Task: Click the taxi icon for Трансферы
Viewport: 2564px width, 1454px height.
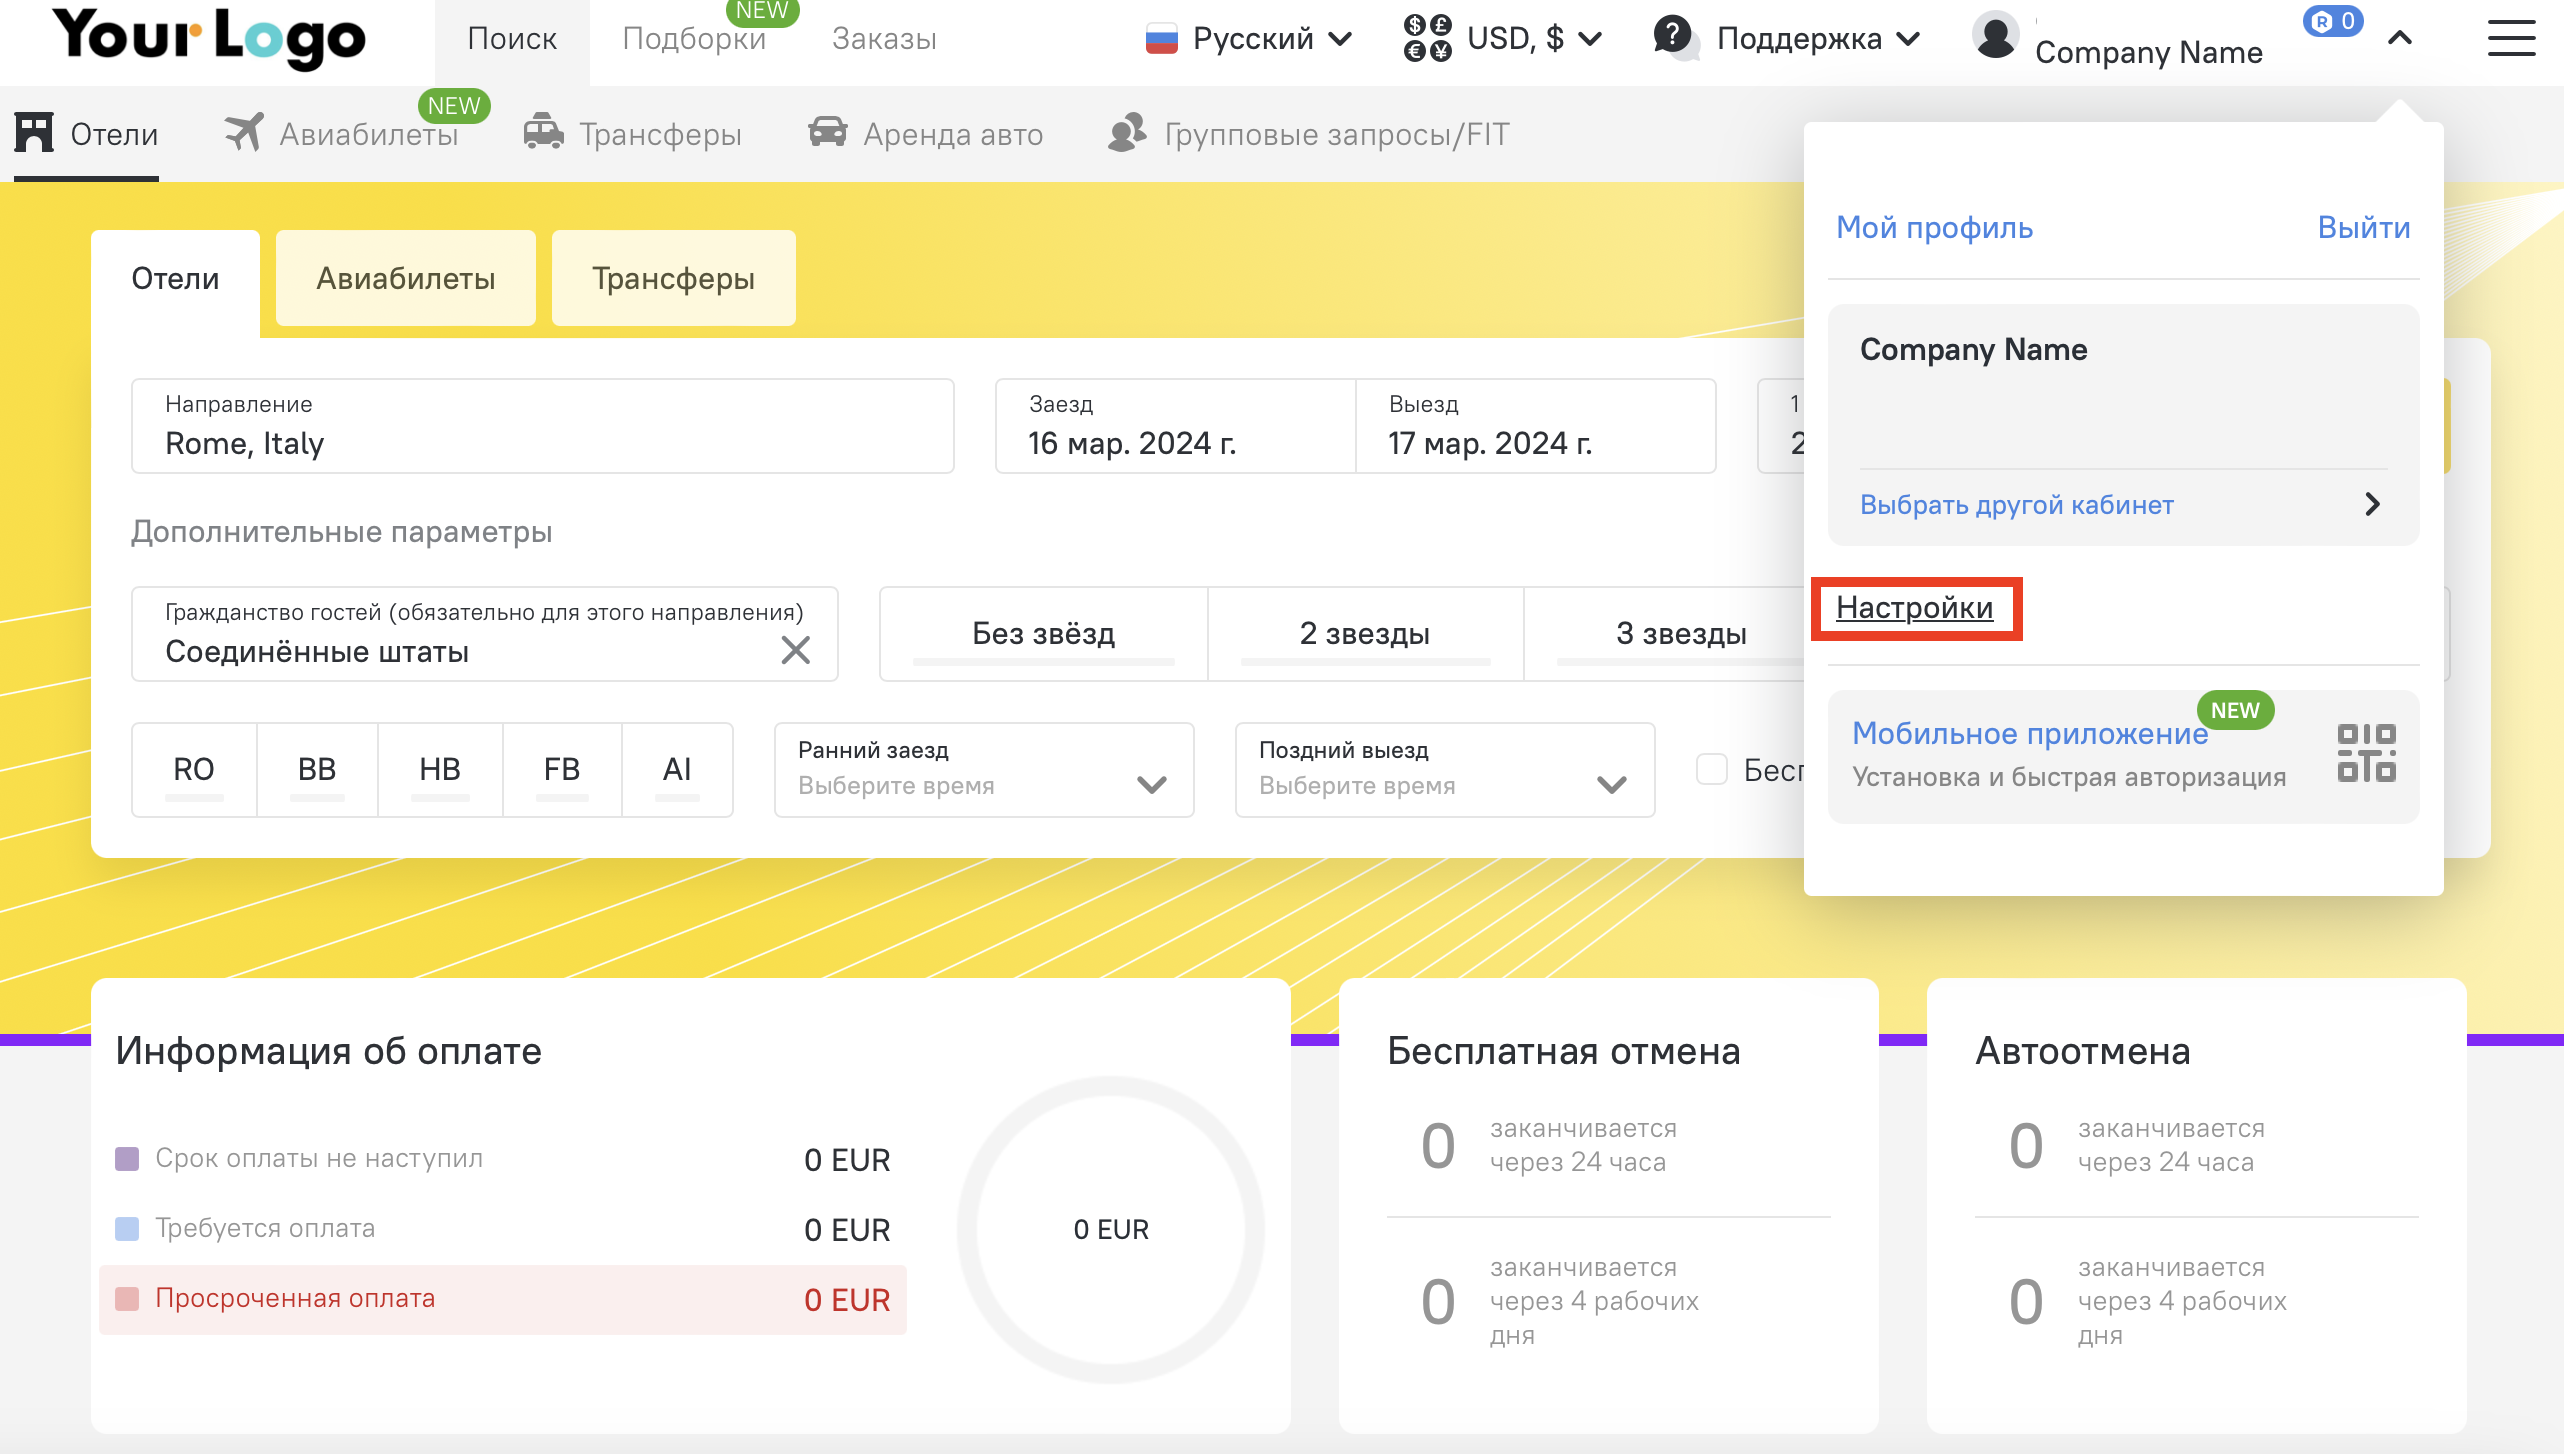Action: 543,133
